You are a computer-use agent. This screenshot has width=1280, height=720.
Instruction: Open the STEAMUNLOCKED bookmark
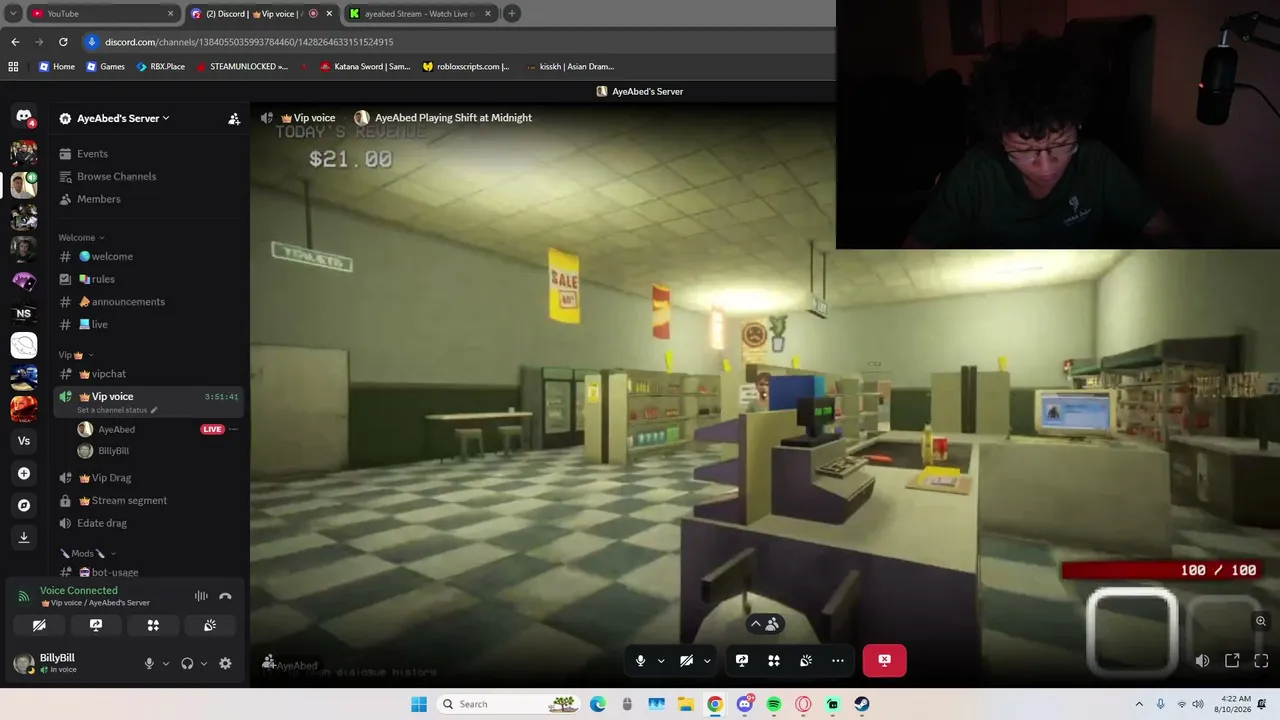pos(241,67)
